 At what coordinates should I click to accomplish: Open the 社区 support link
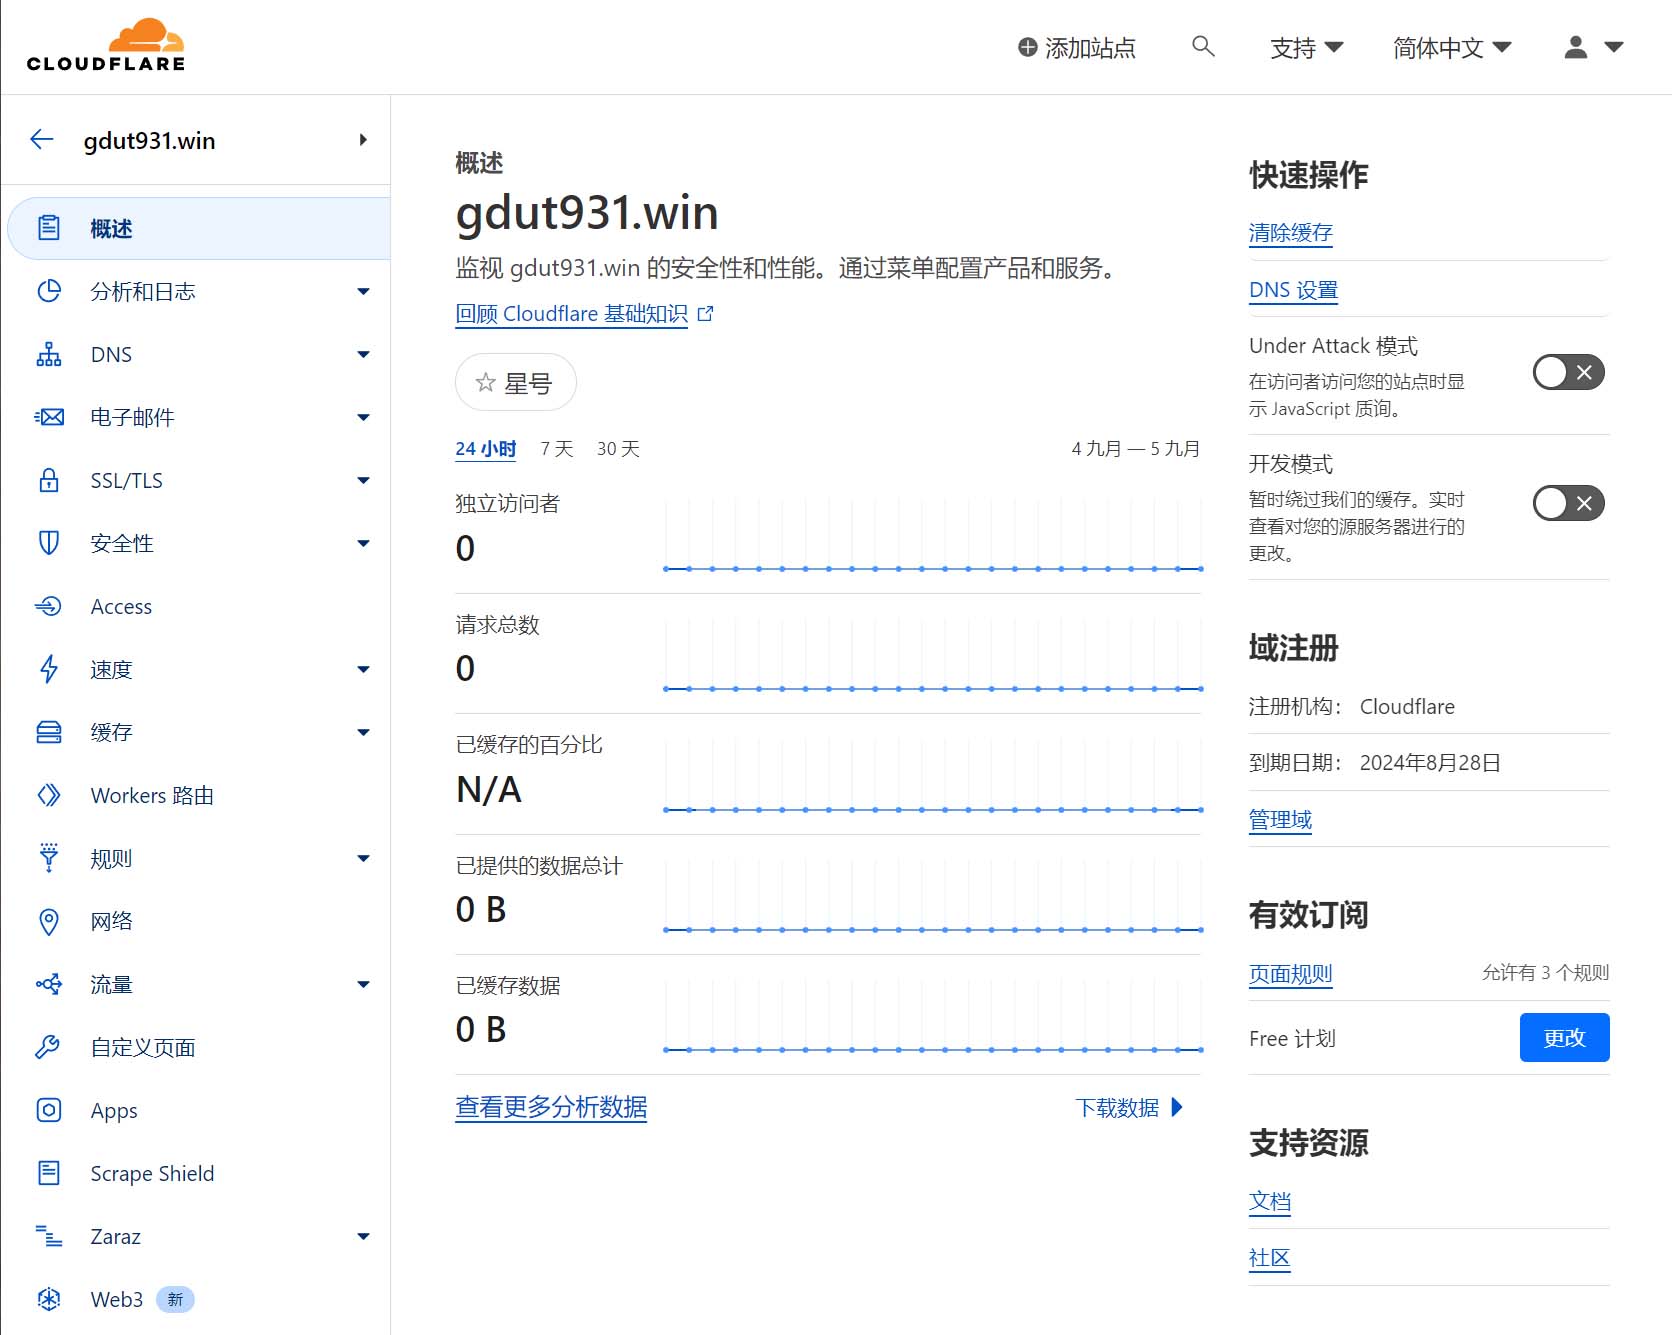coord(1270,1258)
